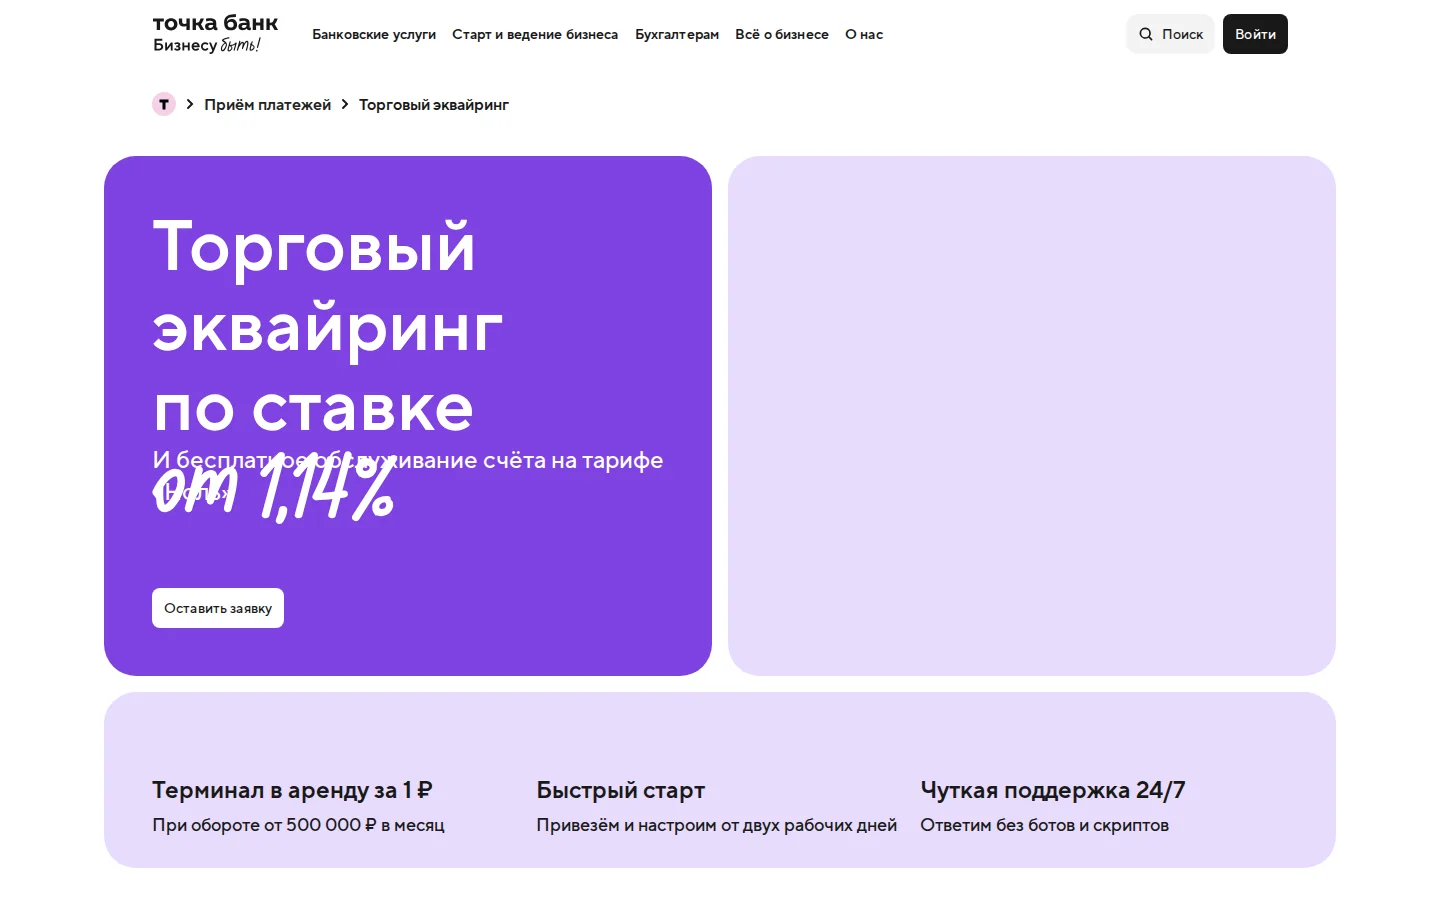Click the бесплатное обслуживание счёта subtitle text
This screenshot has height=900, width=1440.
click(x=407, y=475)
